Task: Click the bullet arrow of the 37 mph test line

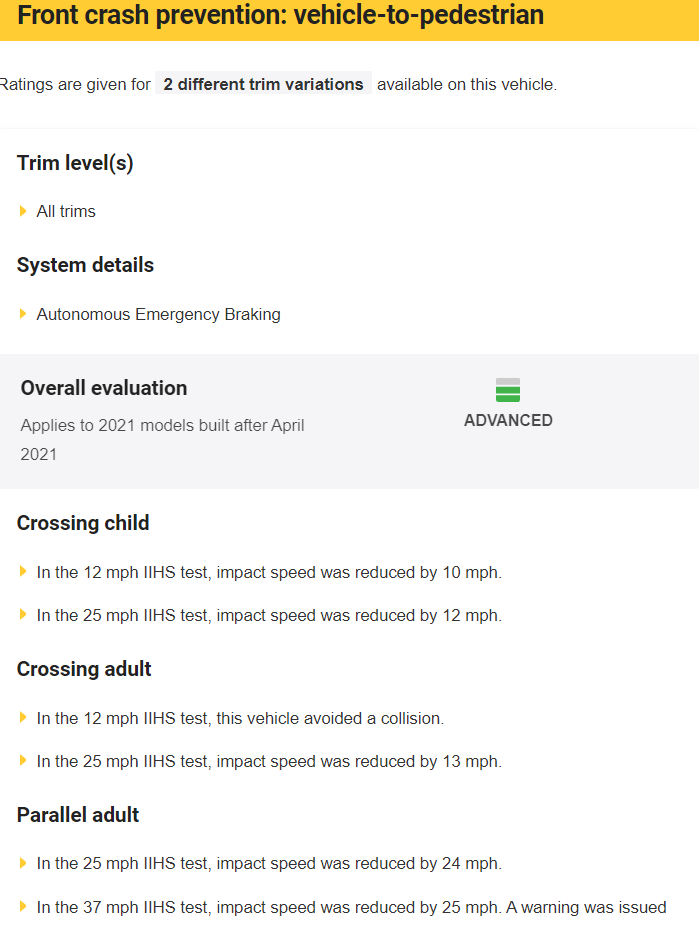Action: 23,906
